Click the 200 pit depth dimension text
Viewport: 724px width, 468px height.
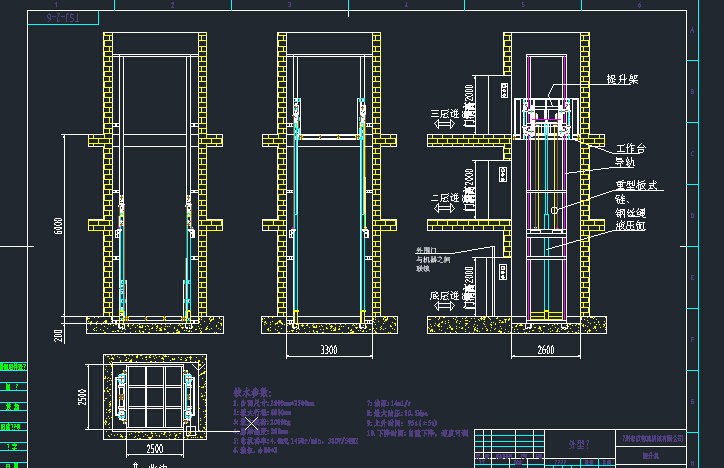(59, 336)
